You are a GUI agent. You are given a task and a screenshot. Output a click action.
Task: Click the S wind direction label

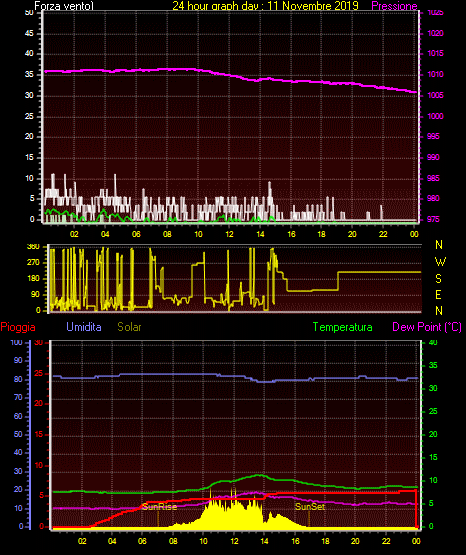pyautogui.click(x=438, y=279)
